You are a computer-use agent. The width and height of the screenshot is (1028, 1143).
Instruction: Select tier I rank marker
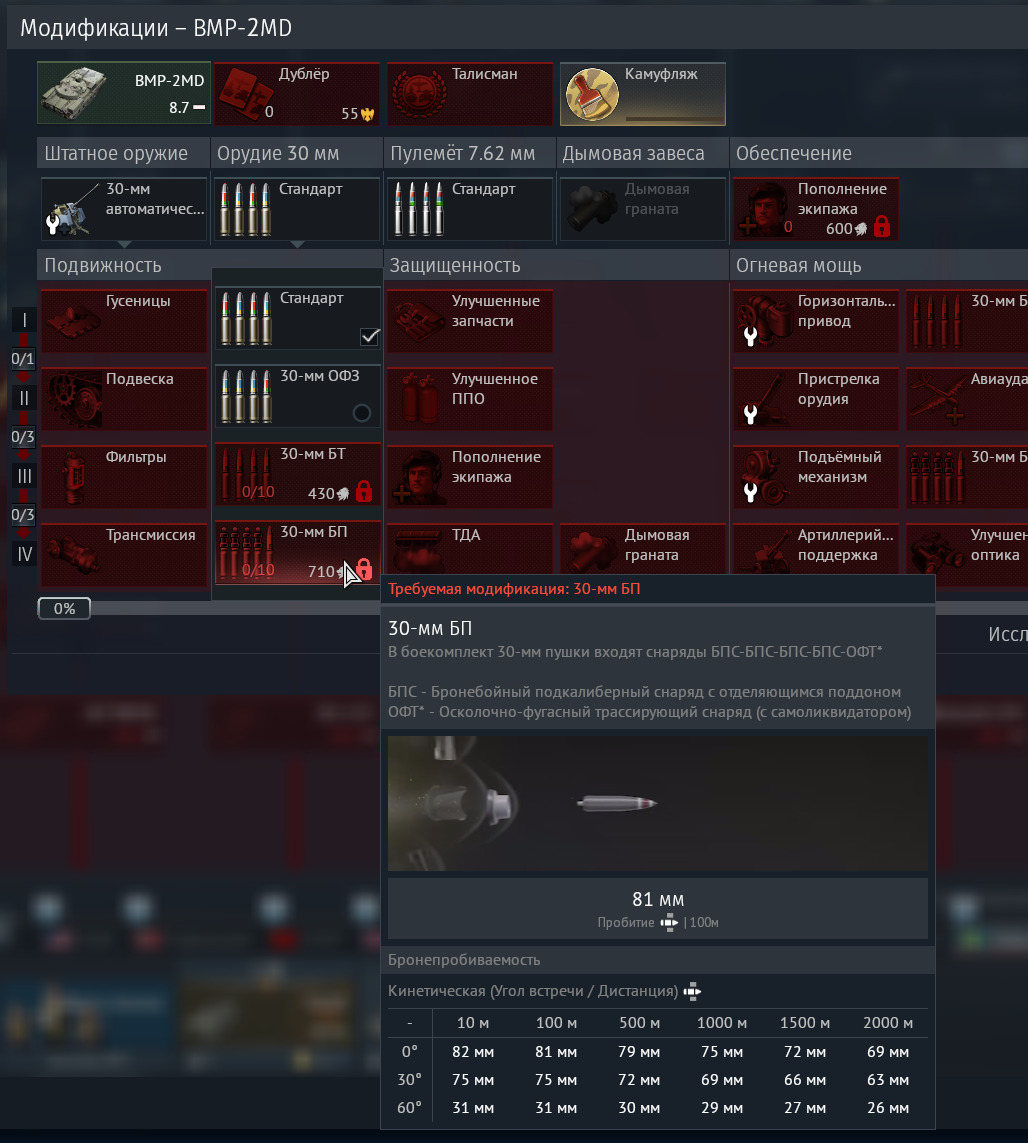tap(25, 320)
